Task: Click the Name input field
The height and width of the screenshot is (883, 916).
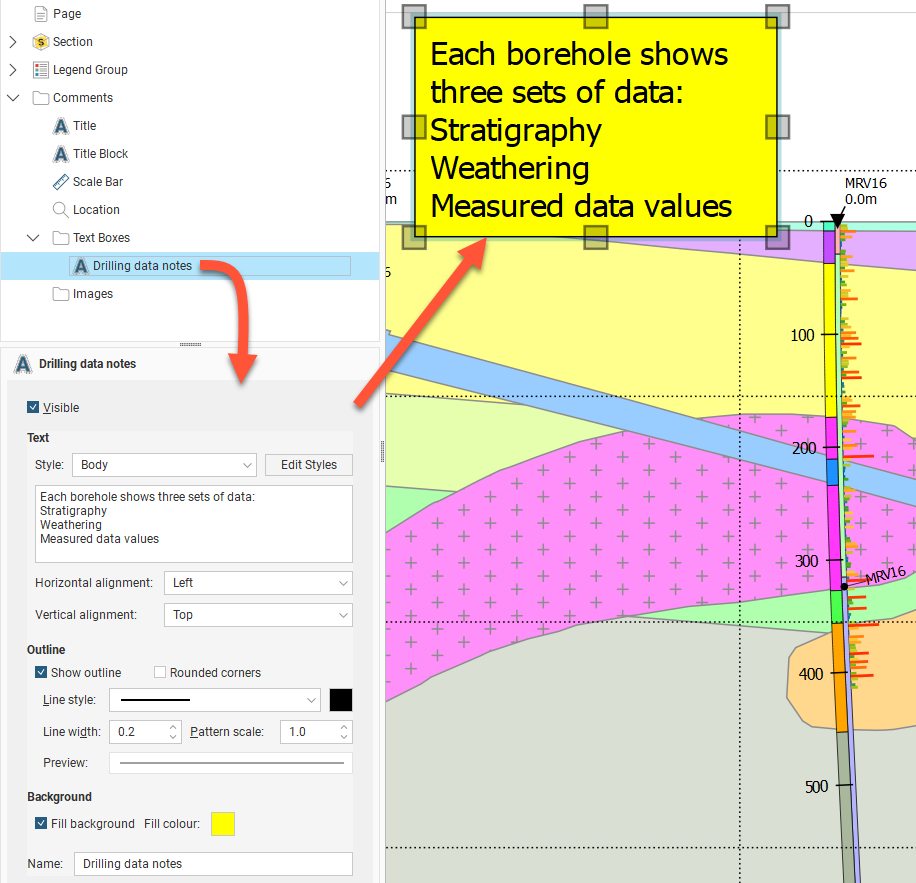Action: pos(213,864)
